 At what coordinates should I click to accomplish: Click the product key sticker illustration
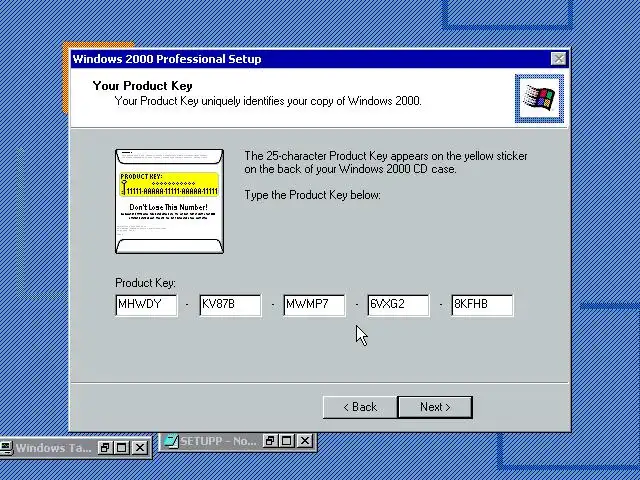click(x=169, y=201)
